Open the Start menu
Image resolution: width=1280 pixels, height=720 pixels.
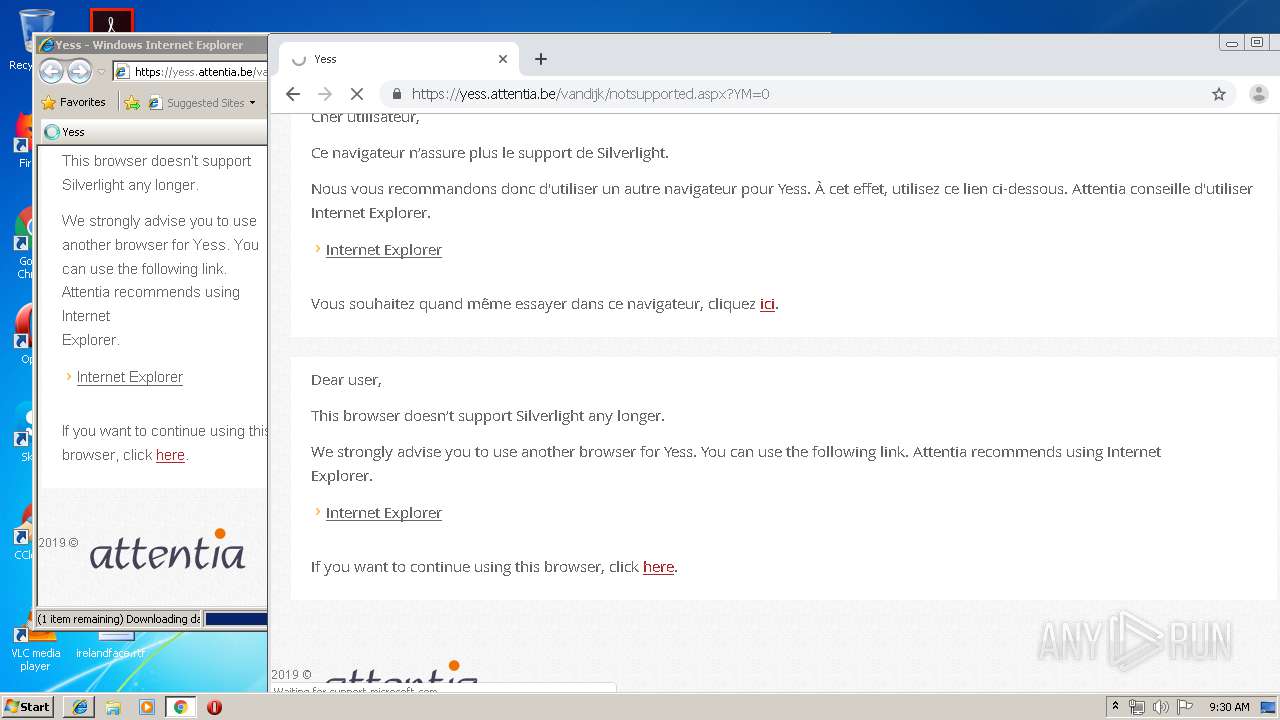[27, 706]
